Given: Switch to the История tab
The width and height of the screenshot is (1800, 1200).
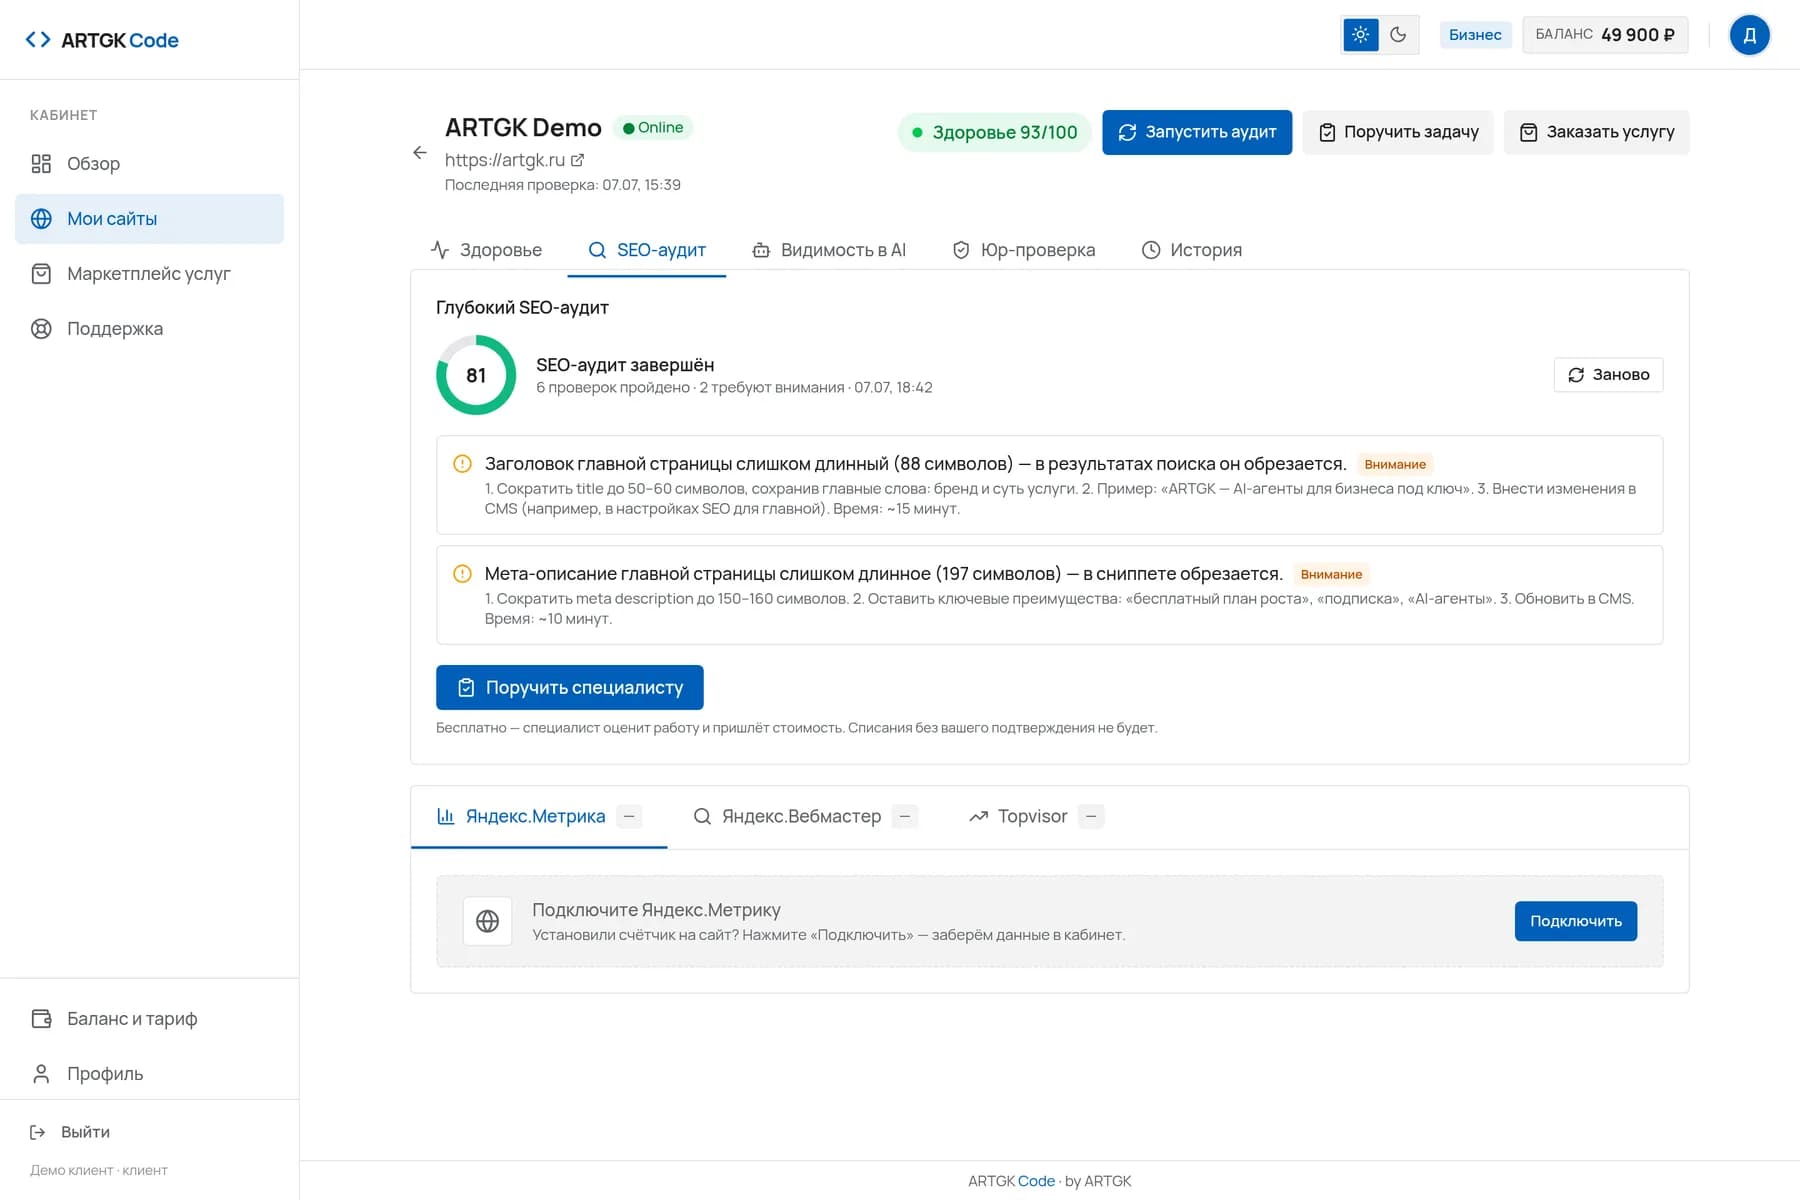Looking at the screenshot, I should pyautogui.click(x=1192, y=250).
